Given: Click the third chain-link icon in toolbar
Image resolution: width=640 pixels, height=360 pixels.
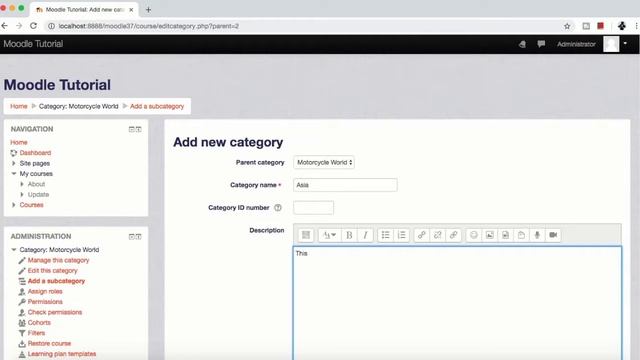Looking at the screenshot, I should click(x=453, y=235).
